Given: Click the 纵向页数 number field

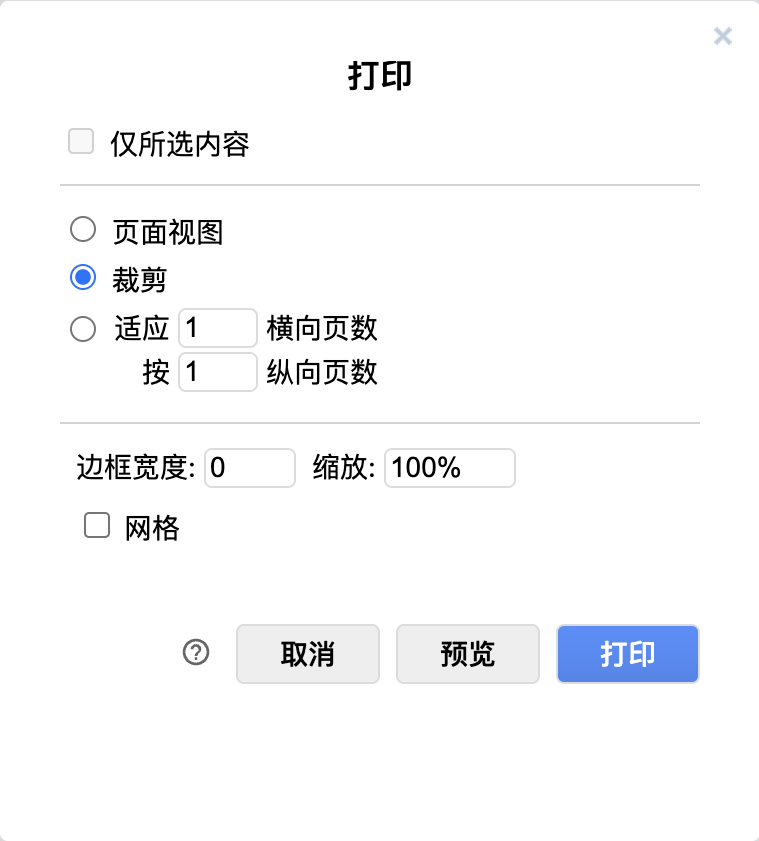Looking at the screenshot, I should pyautogui.click(x=217, y=372).
